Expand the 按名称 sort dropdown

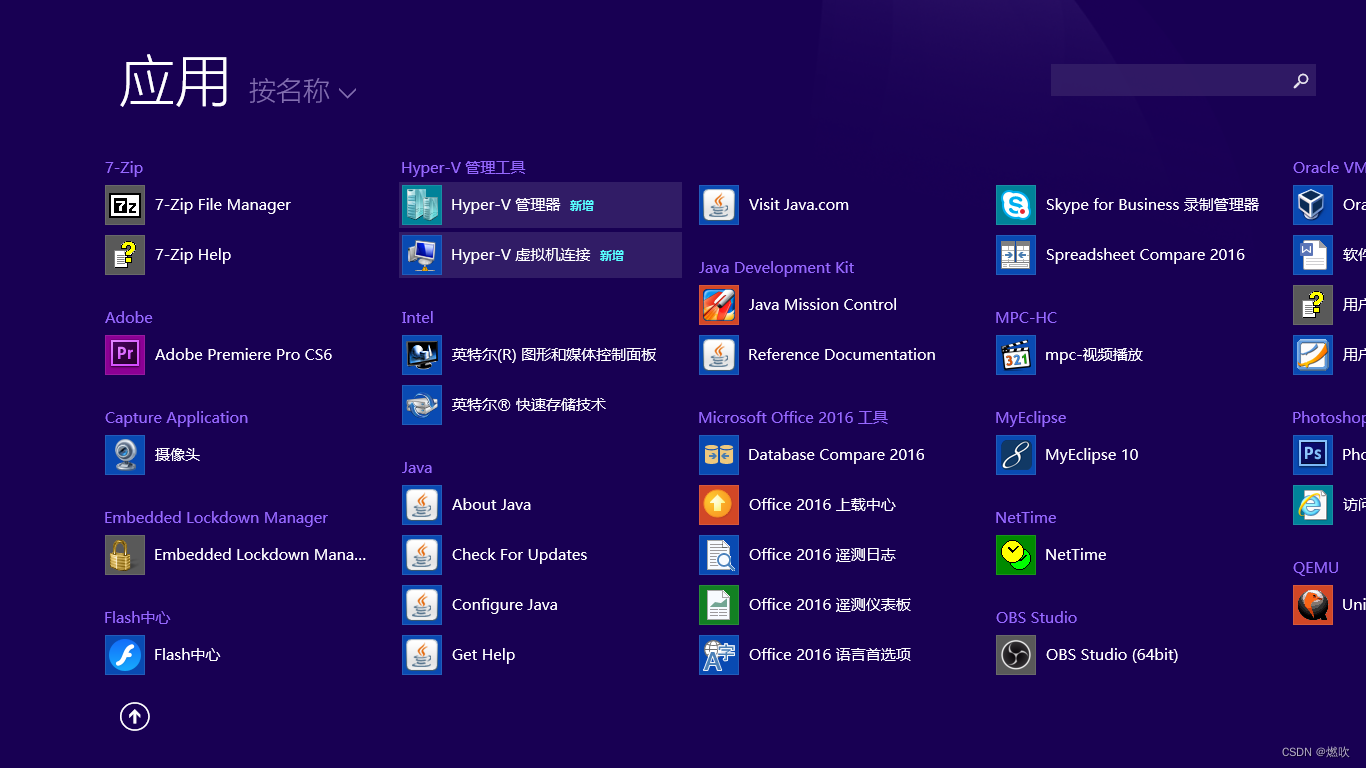(x=303, y=91)
